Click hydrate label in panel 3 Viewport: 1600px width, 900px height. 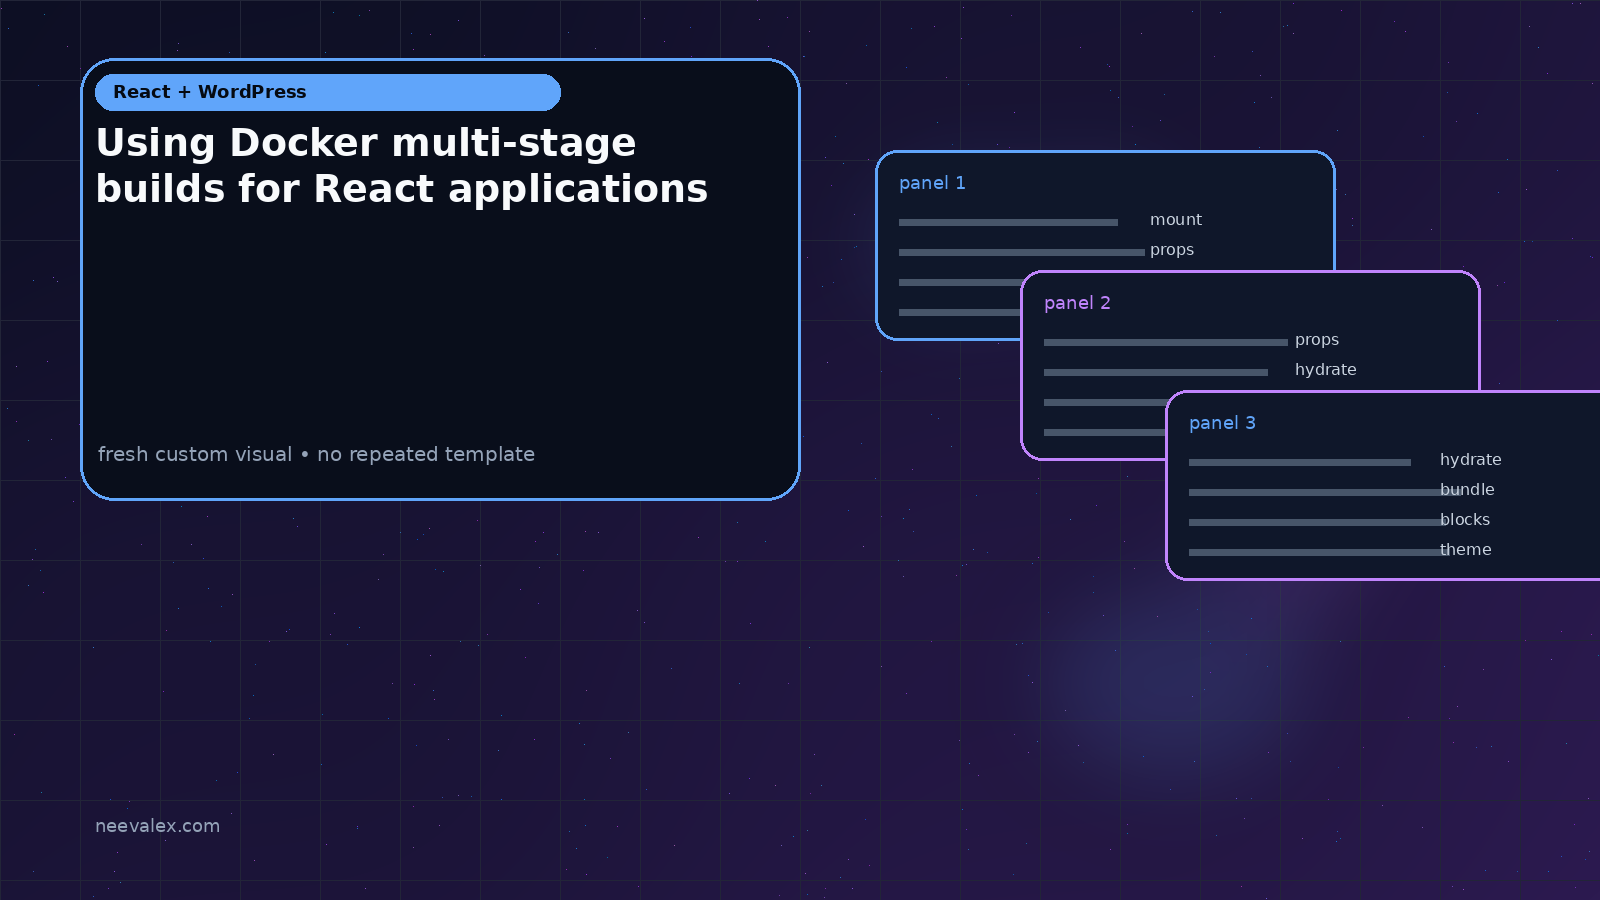(x=1471, y=460)
